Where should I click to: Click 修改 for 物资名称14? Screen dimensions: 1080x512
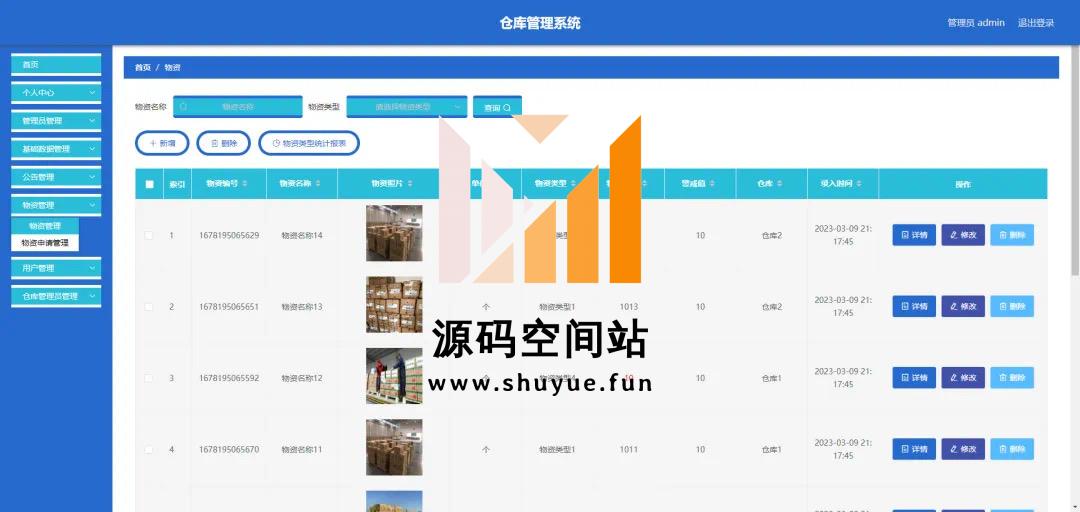tap(963, 235)
